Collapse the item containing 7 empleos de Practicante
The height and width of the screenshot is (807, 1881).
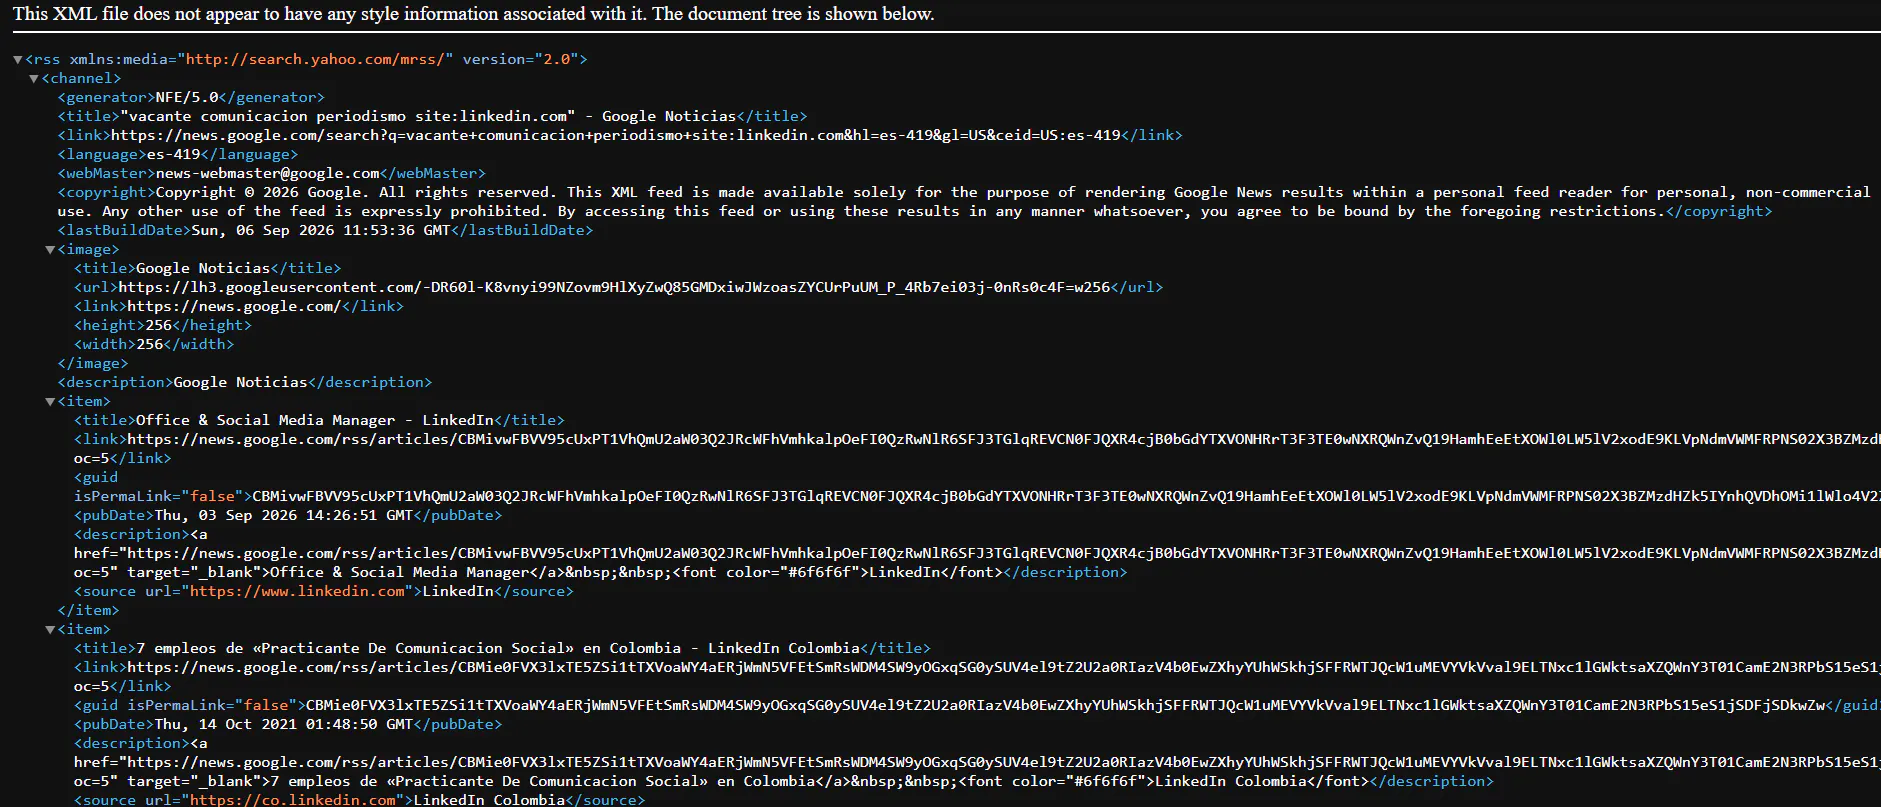coord(50,630)
